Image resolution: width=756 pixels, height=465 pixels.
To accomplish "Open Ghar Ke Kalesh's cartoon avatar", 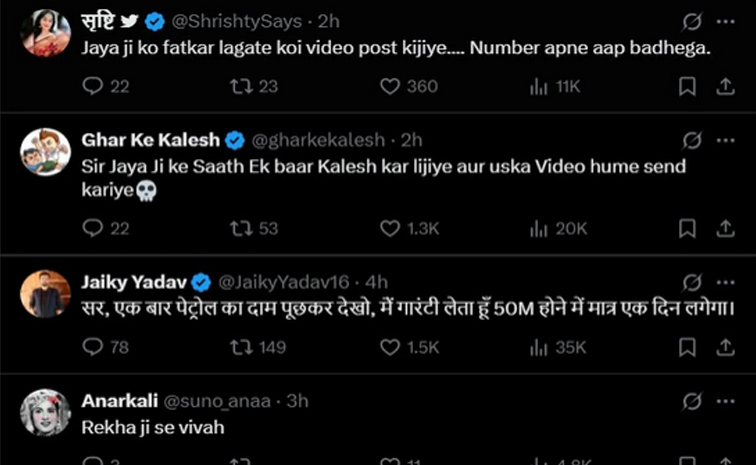I will tap(45, 153).
